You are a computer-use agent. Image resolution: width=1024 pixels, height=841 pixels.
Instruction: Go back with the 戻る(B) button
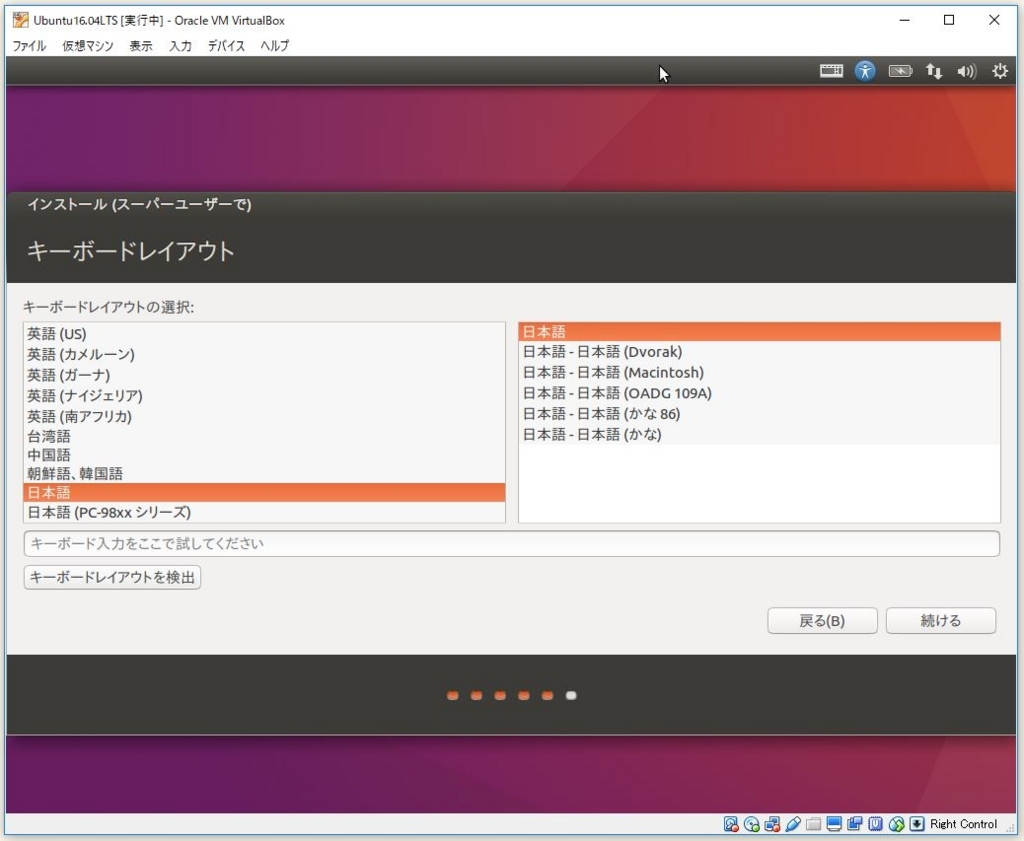(x=822, y=620)
